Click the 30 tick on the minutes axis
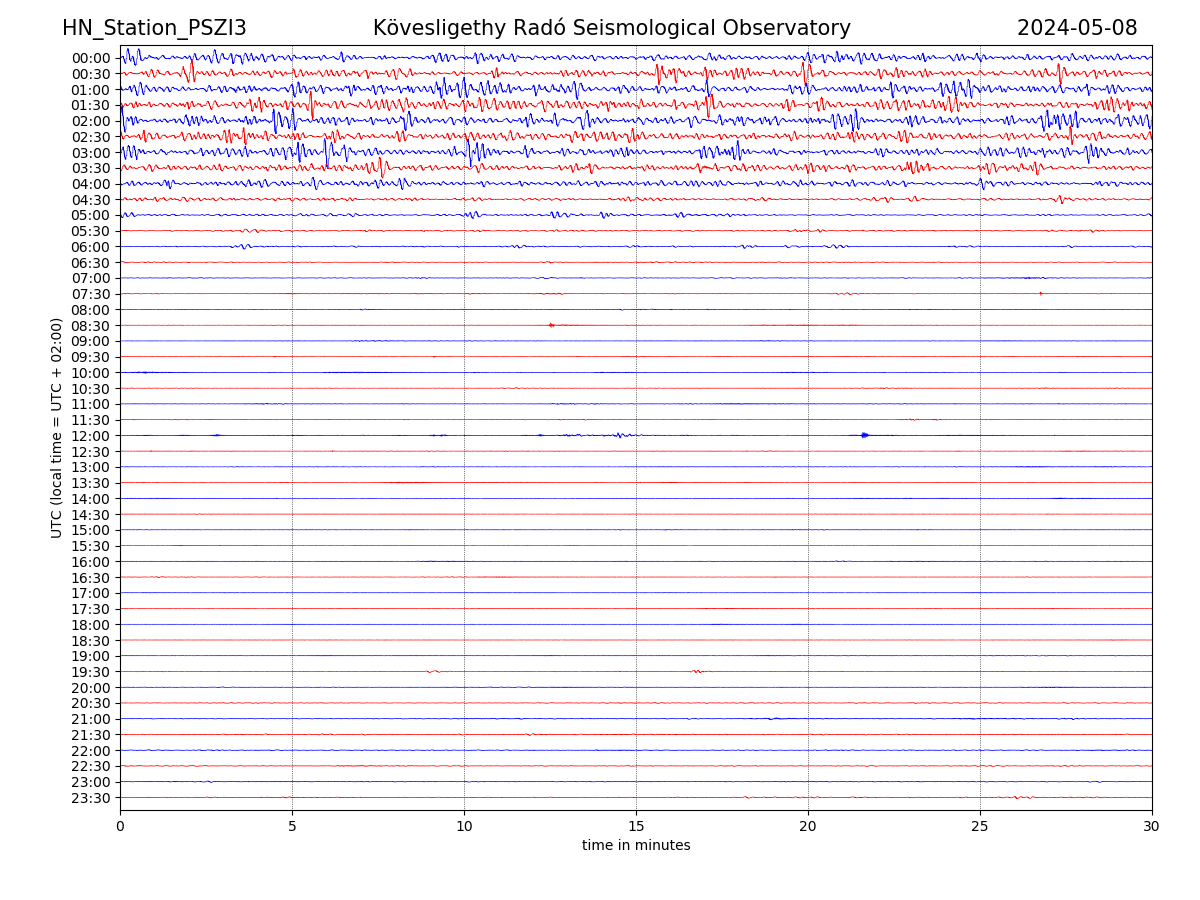Viewport: 1200px width, 900px height. 1151,827
